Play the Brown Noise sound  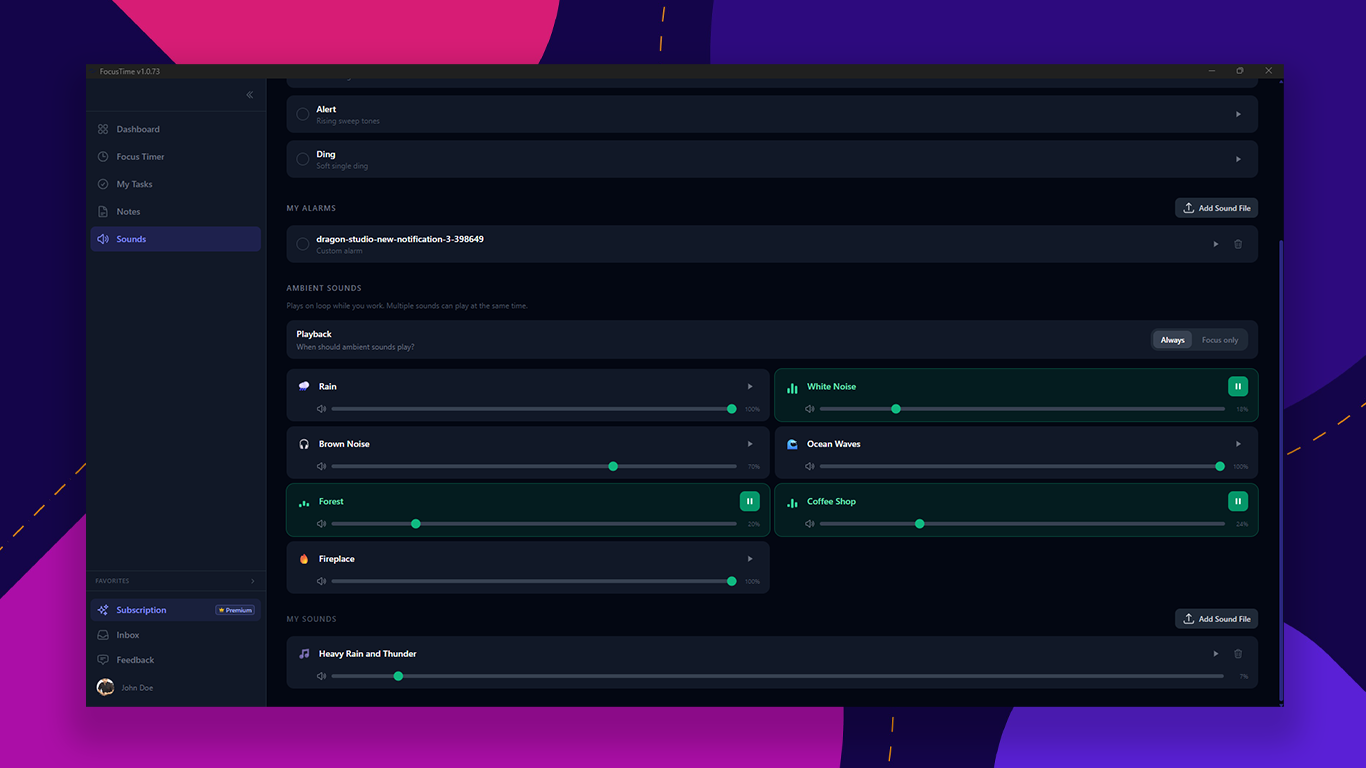750,444
